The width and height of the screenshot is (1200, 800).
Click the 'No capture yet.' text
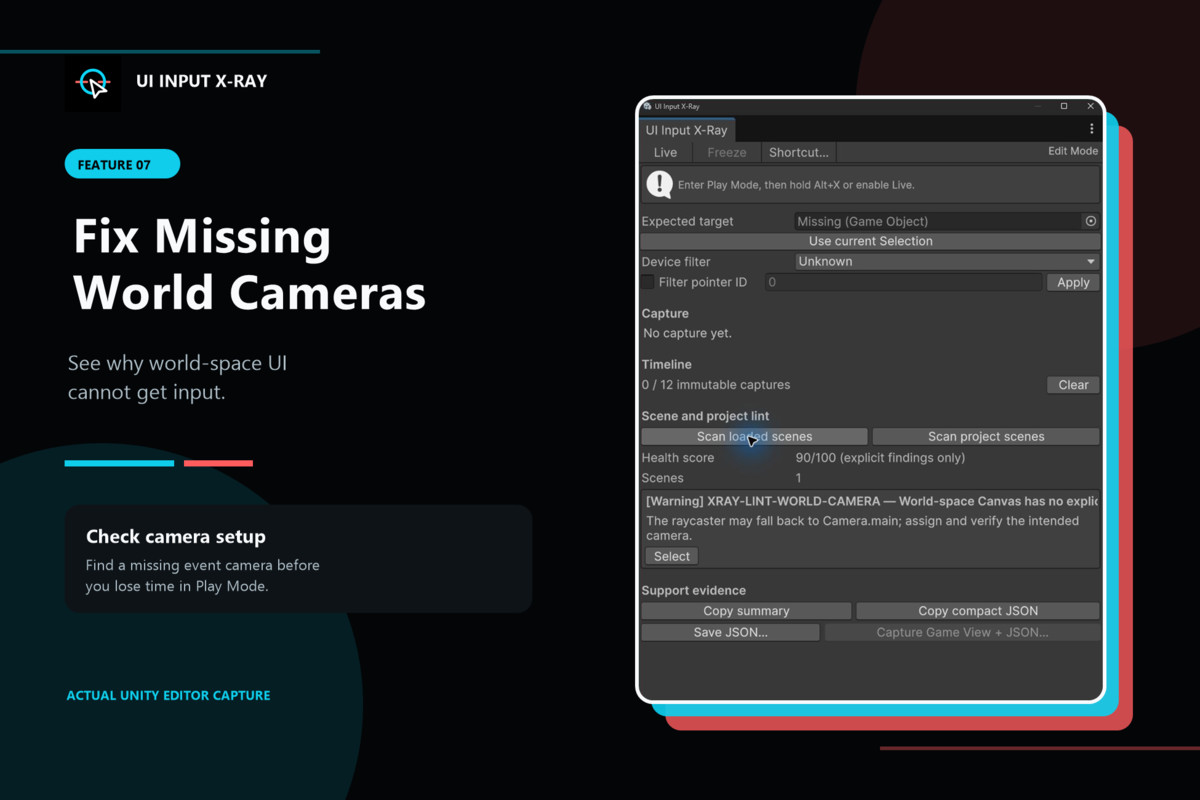687,333
